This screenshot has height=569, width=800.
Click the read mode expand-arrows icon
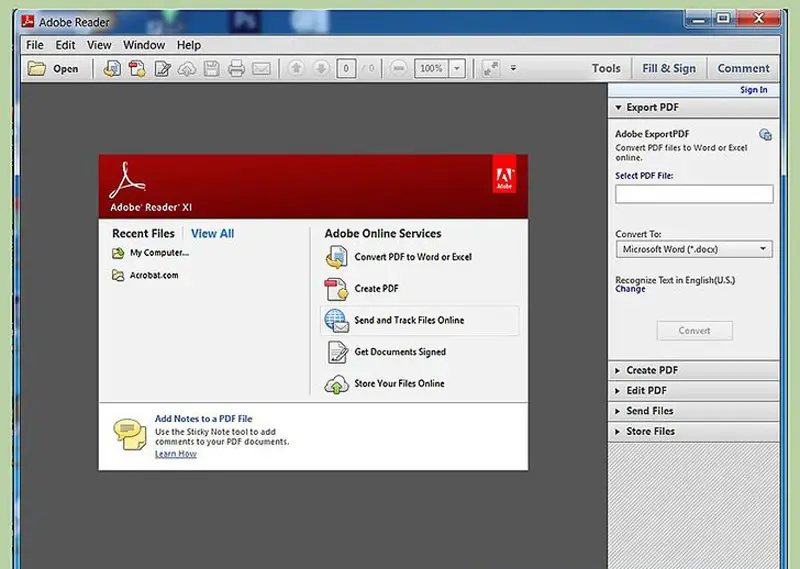click(491, 68)
